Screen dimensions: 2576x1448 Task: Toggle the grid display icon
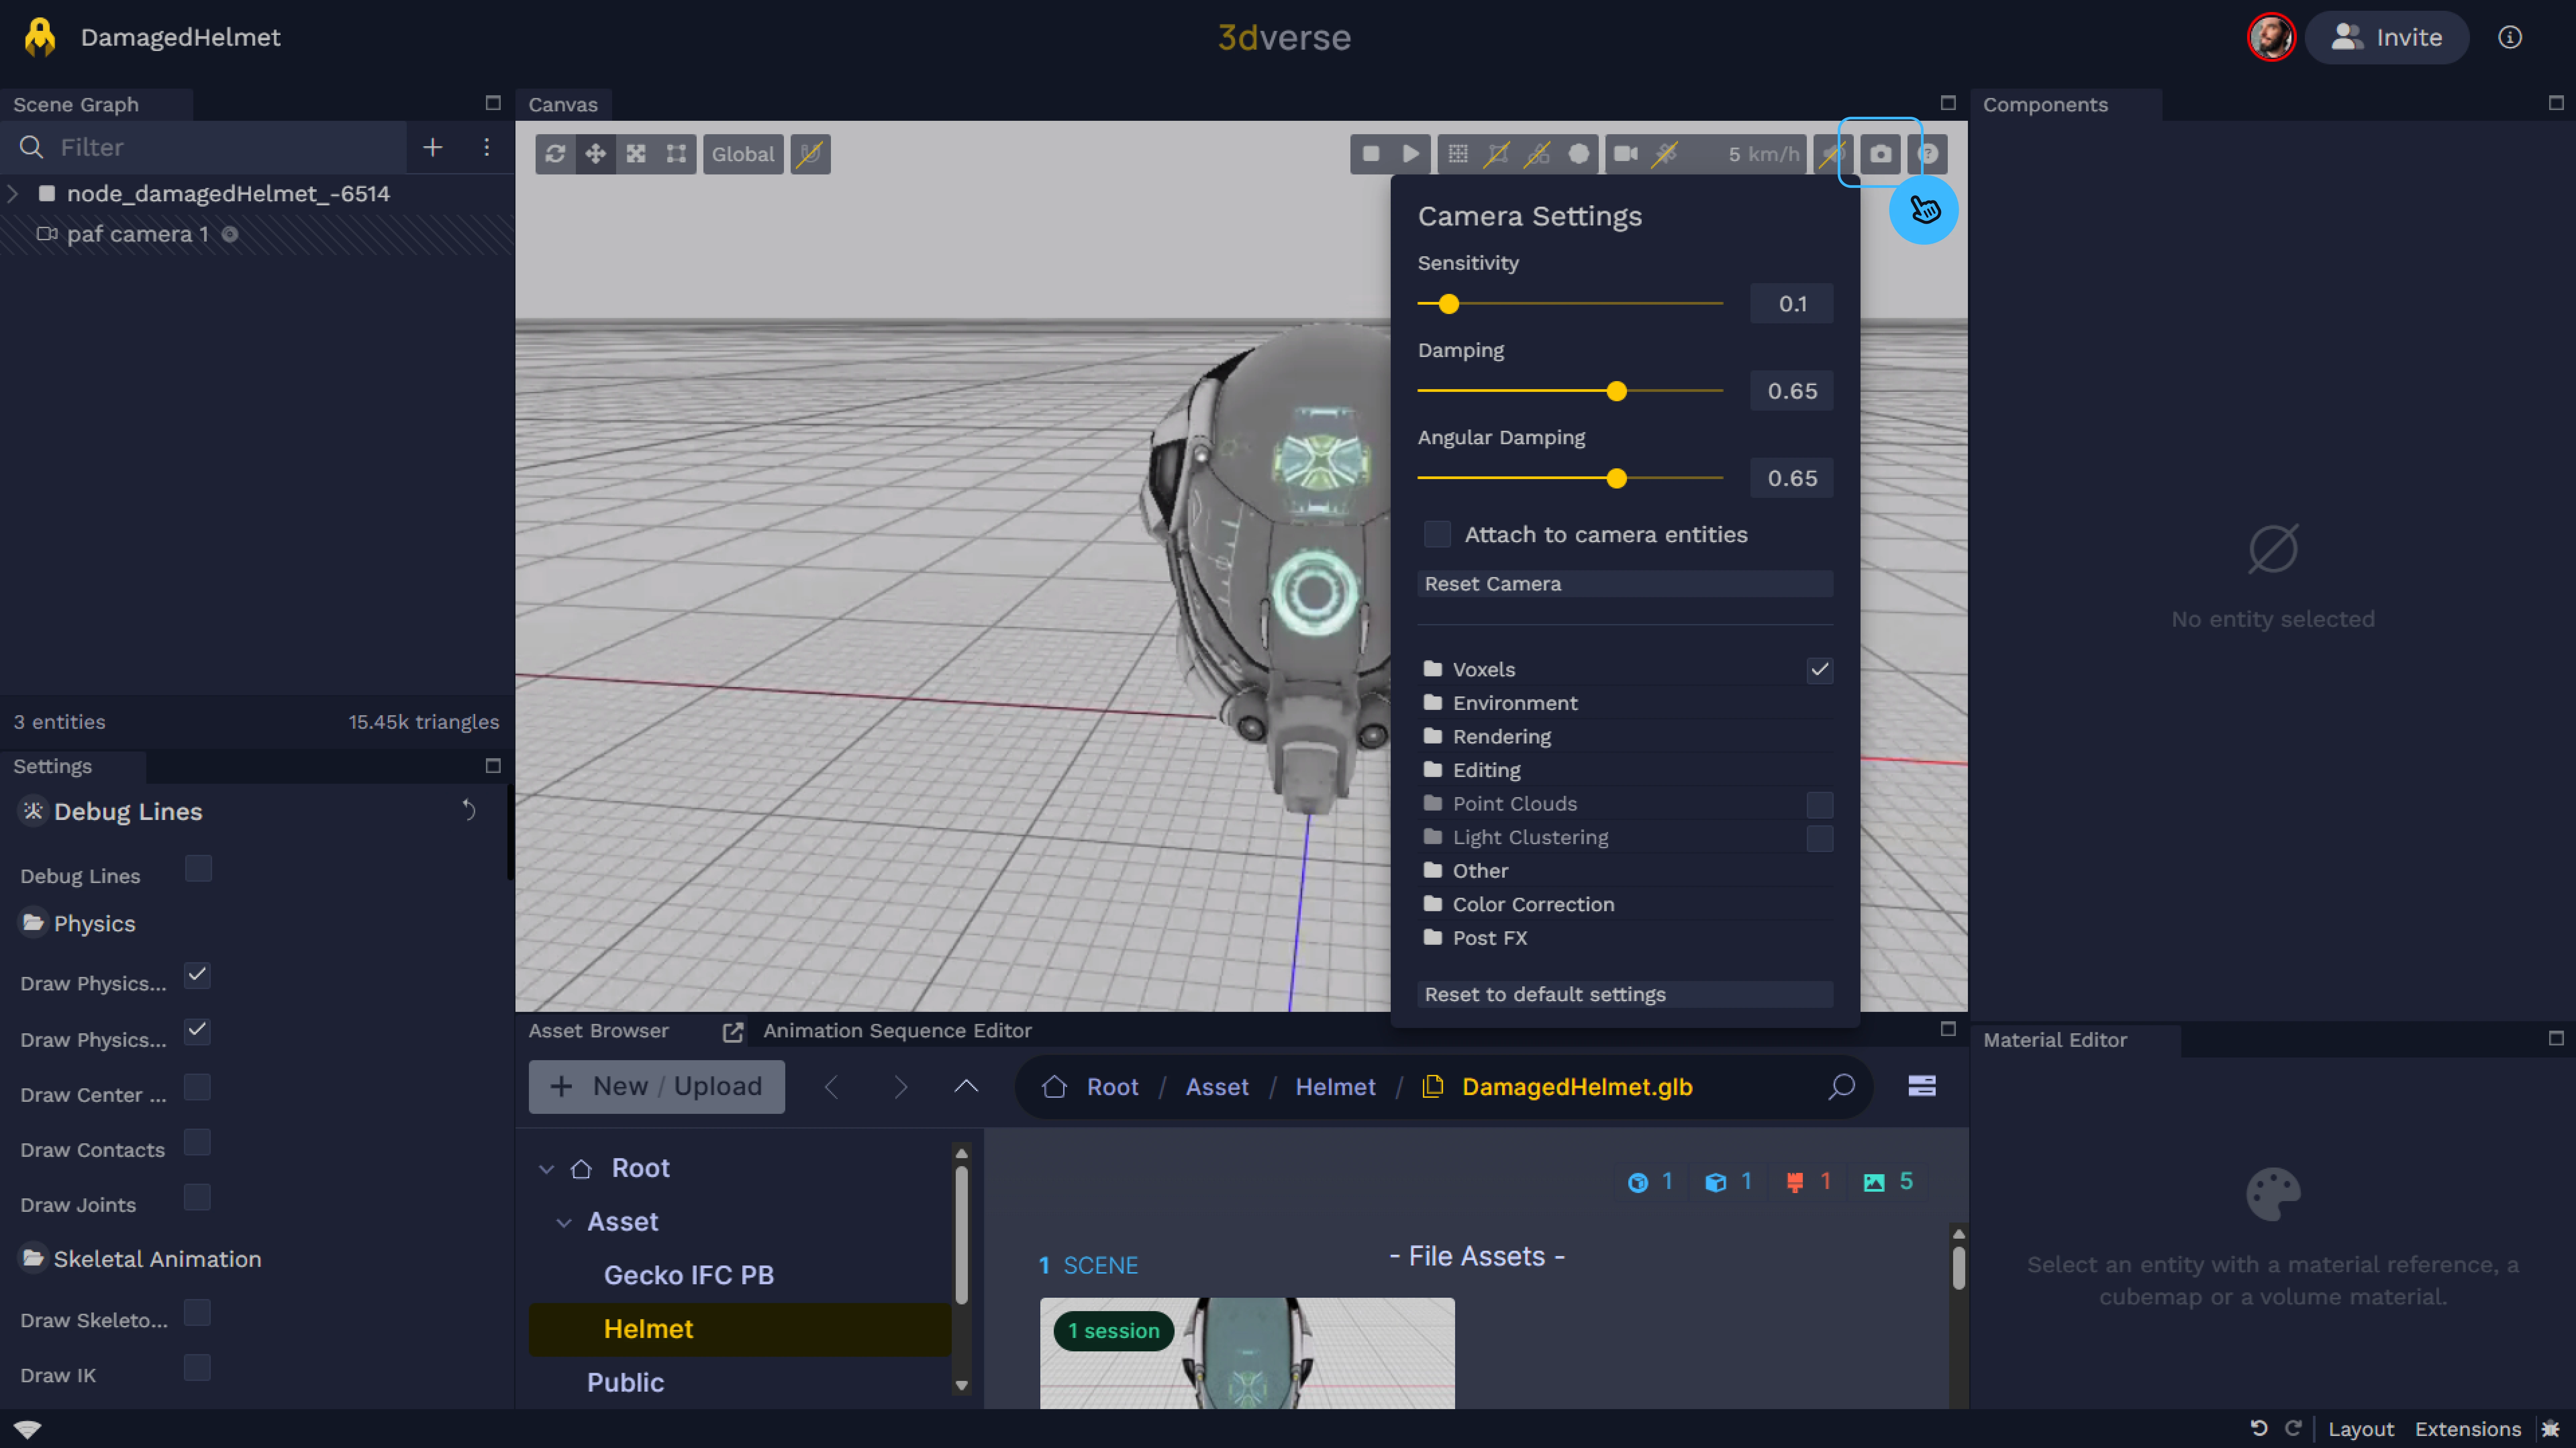click(1457, 154)
